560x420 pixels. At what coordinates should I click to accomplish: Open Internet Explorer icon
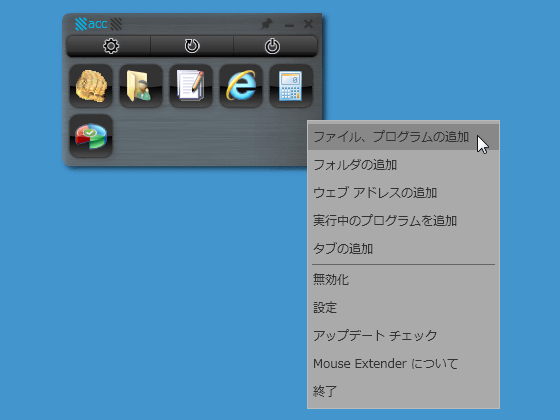pos(241,86)
